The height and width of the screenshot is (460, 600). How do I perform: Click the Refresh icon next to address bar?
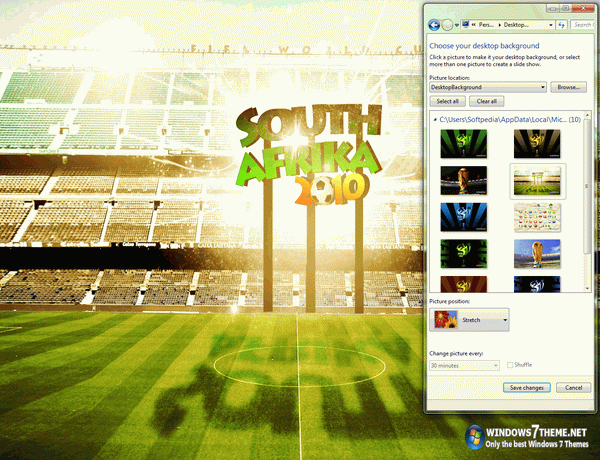point(561,25)
